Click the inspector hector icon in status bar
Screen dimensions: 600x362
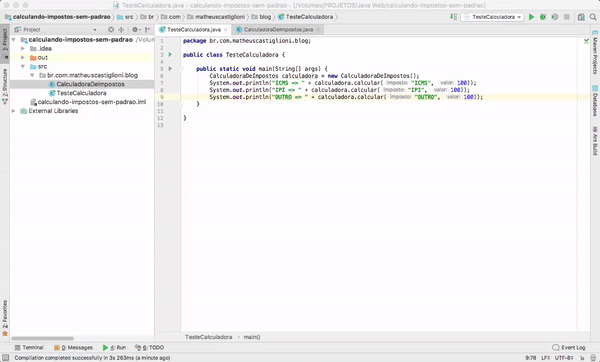[592, 358]
